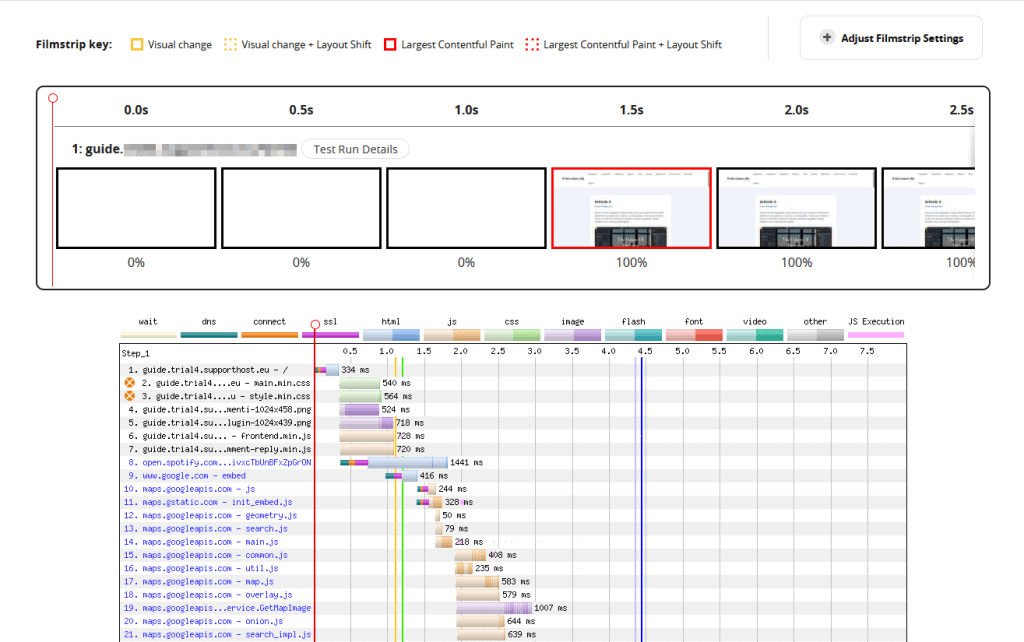Screen dimensions: 1024x642
Task: Open request 20 onion.js link
Action: pyautogui.click(x=203, y=621)
